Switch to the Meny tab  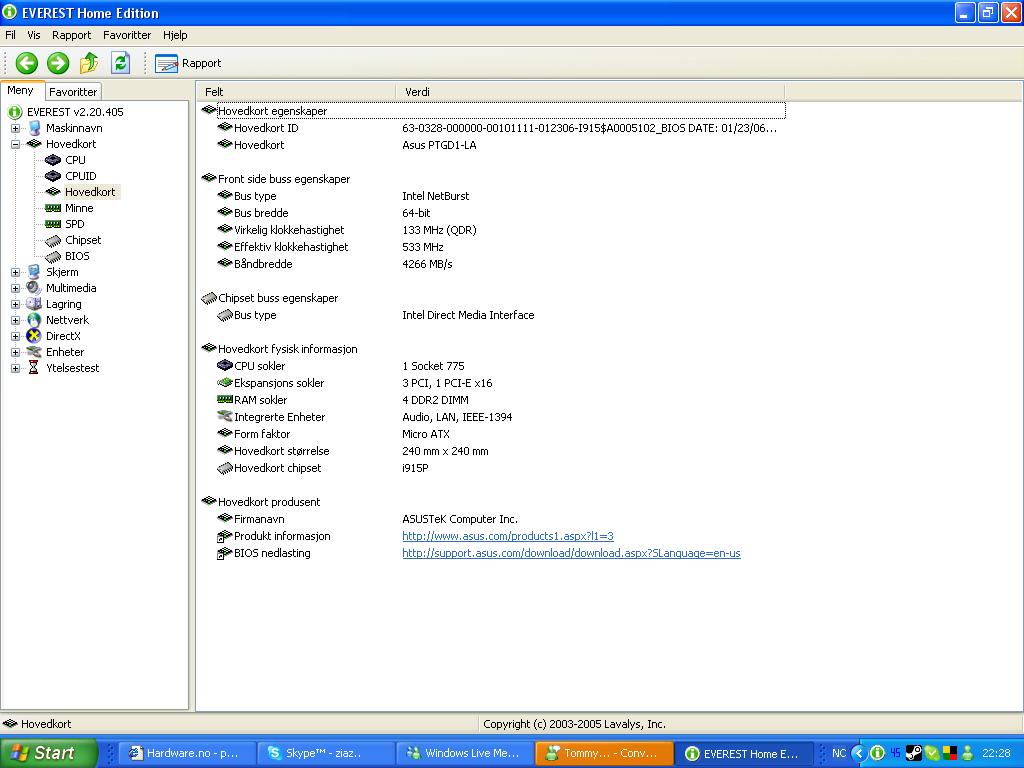click(x=21, y=91)
